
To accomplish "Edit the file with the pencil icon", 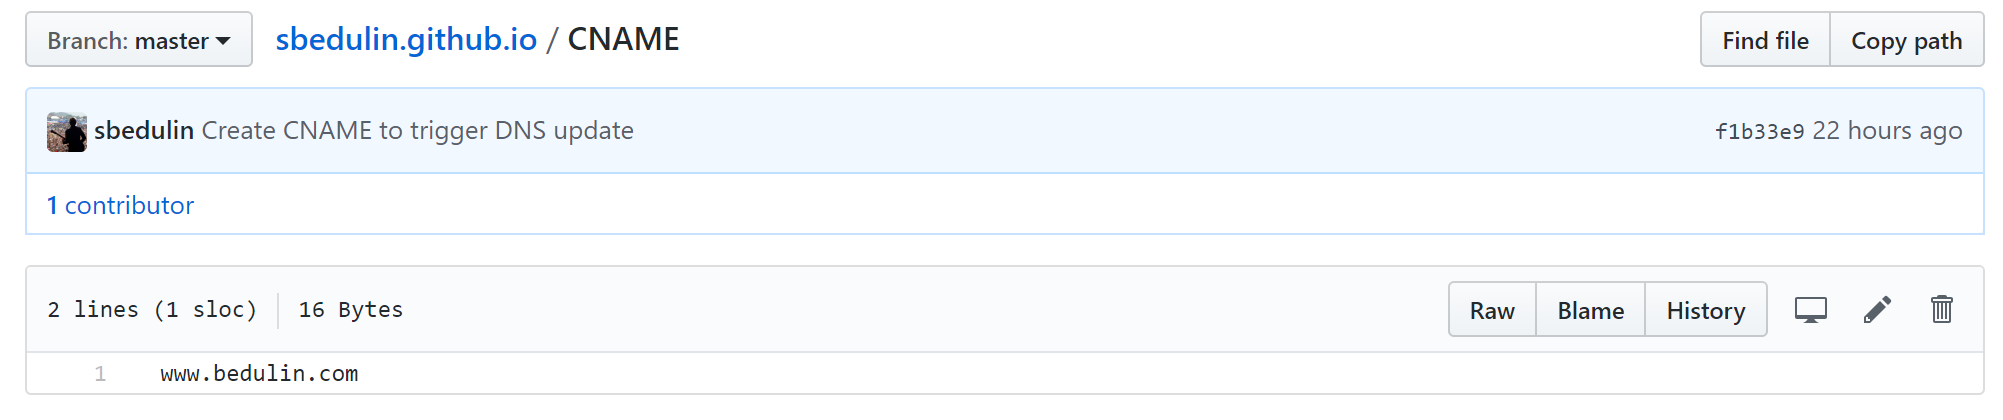I will pos(1877,310).
